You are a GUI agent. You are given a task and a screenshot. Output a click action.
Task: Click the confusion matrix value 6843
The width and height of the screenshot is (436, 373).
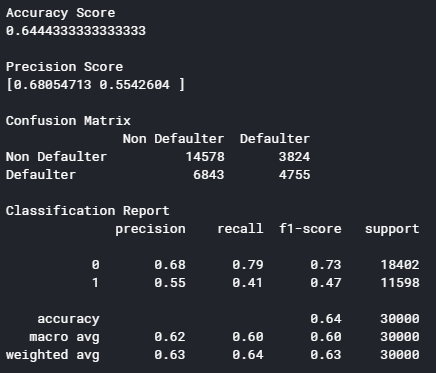[x=209, y=175]
